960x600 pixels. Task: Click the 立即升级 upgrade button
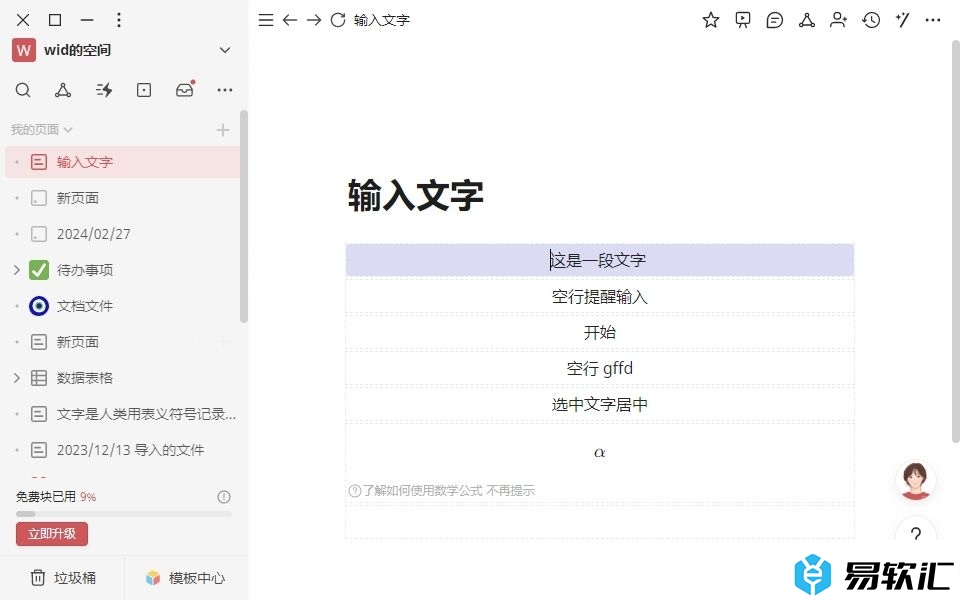click(x=52, y=534)
